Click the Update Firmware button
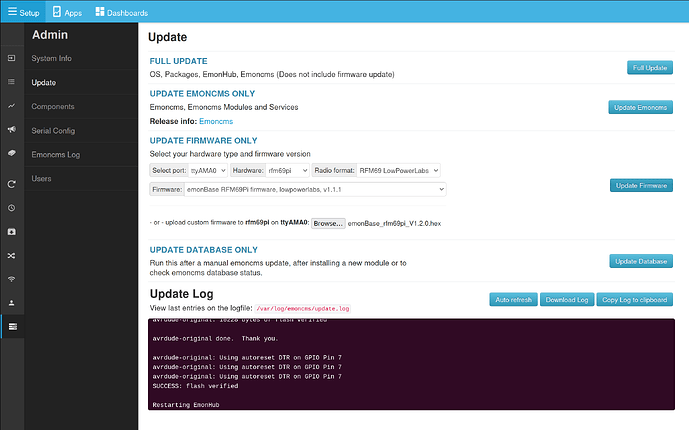The width and height of the screenshot is (689, 430). click(x=641, y=185)
